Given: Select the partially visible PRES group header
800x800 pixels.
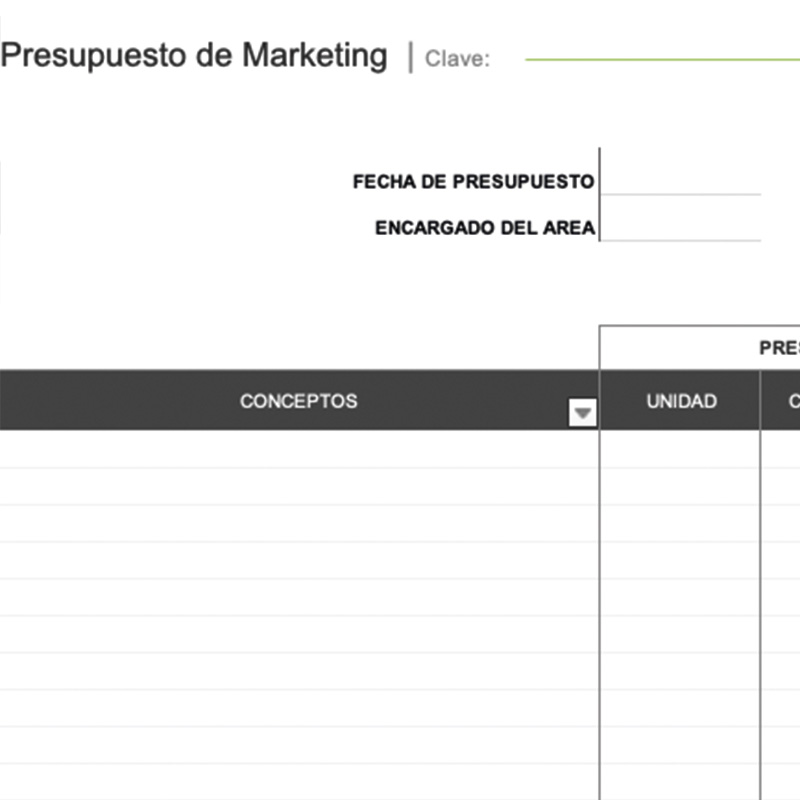Looking at the screenshot, I should pyautogui.click(x=779, y=348).
